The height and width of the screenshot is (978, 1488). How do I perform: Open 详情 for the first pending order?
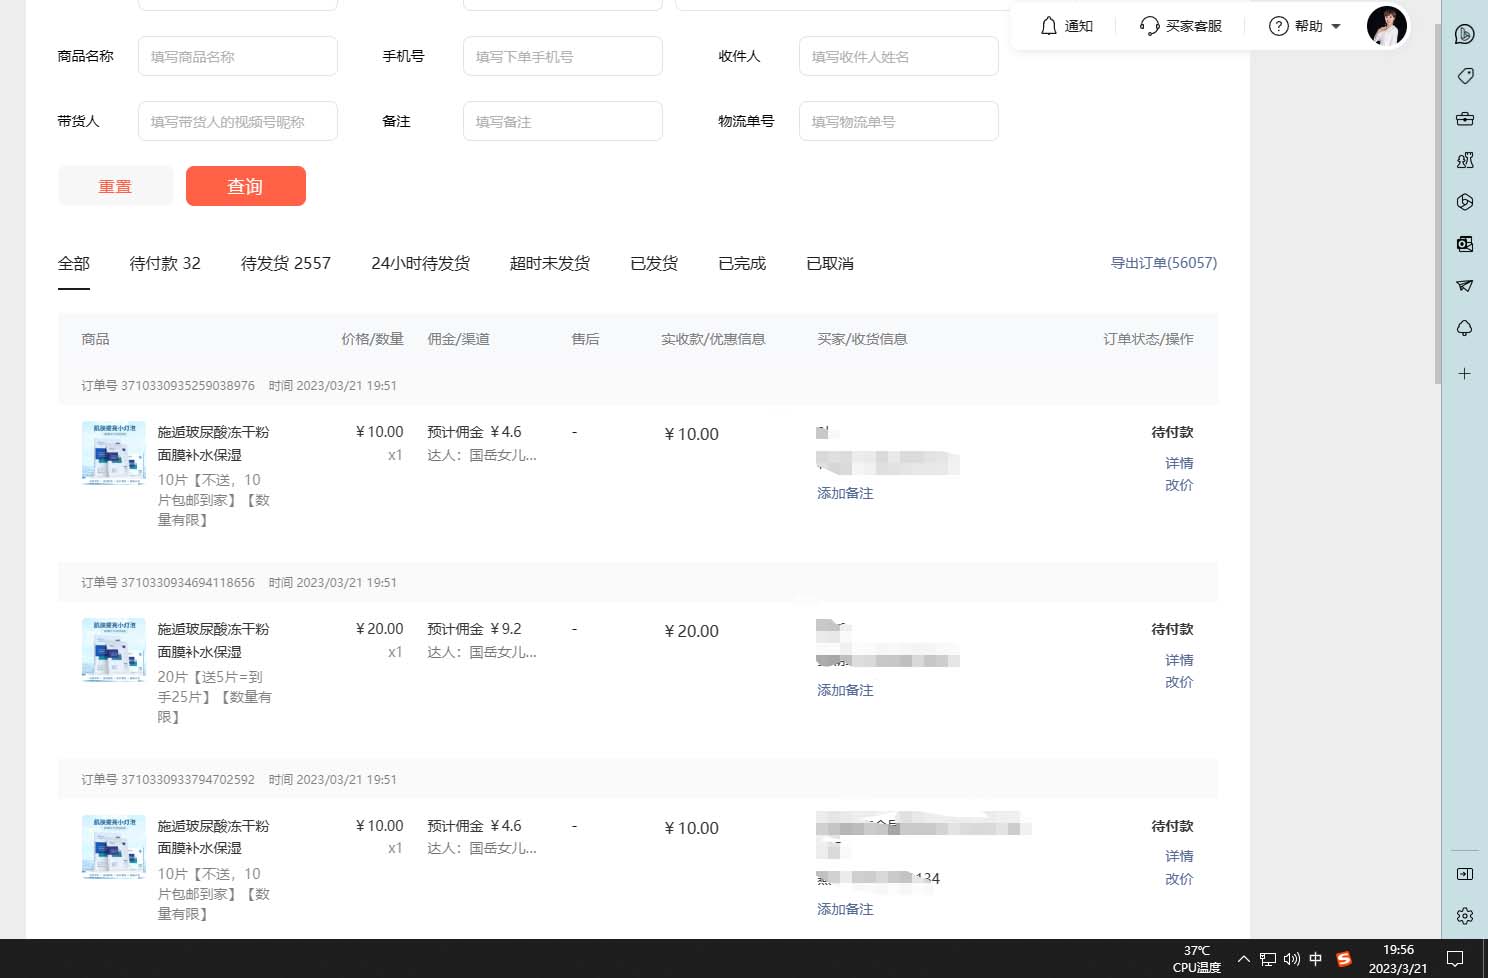coord(1178,463)
